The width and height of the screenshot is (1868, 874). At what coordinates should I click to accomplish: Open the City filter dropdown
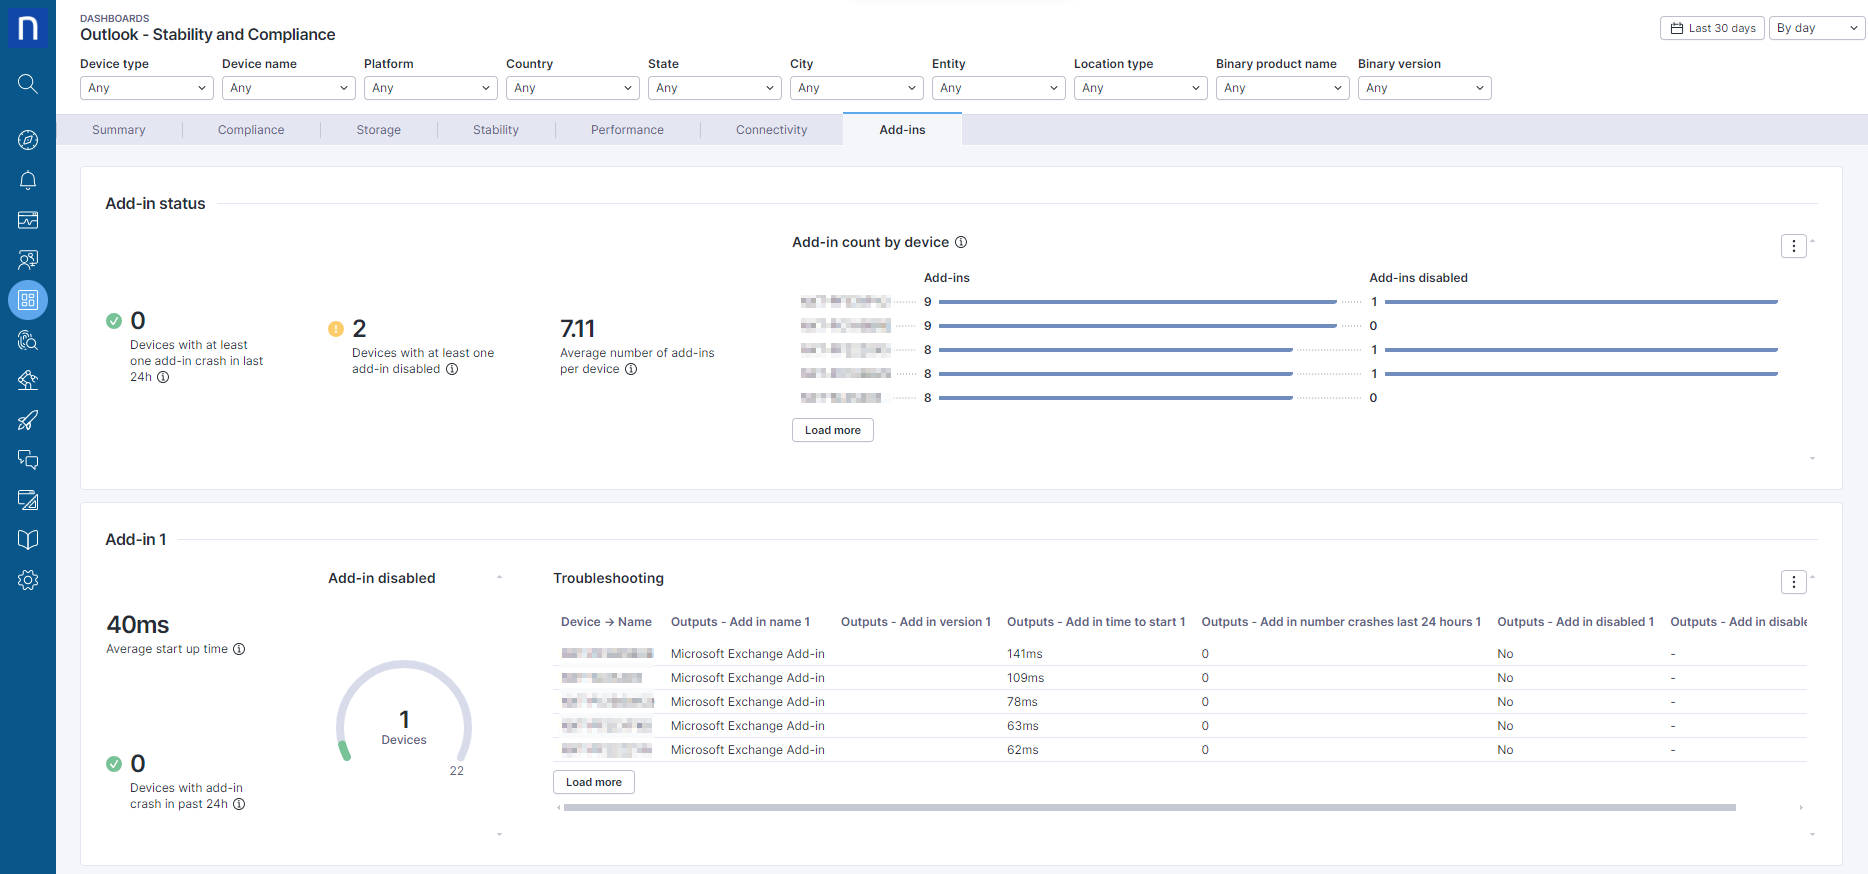pos(857,88)
